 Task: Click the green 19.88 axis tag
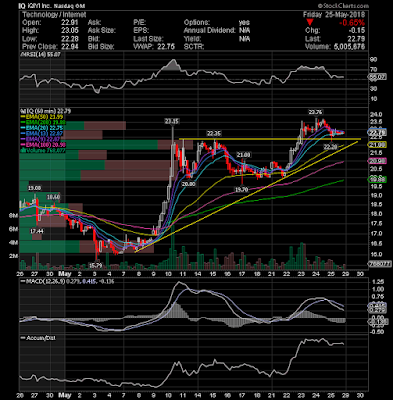point(377,180)
